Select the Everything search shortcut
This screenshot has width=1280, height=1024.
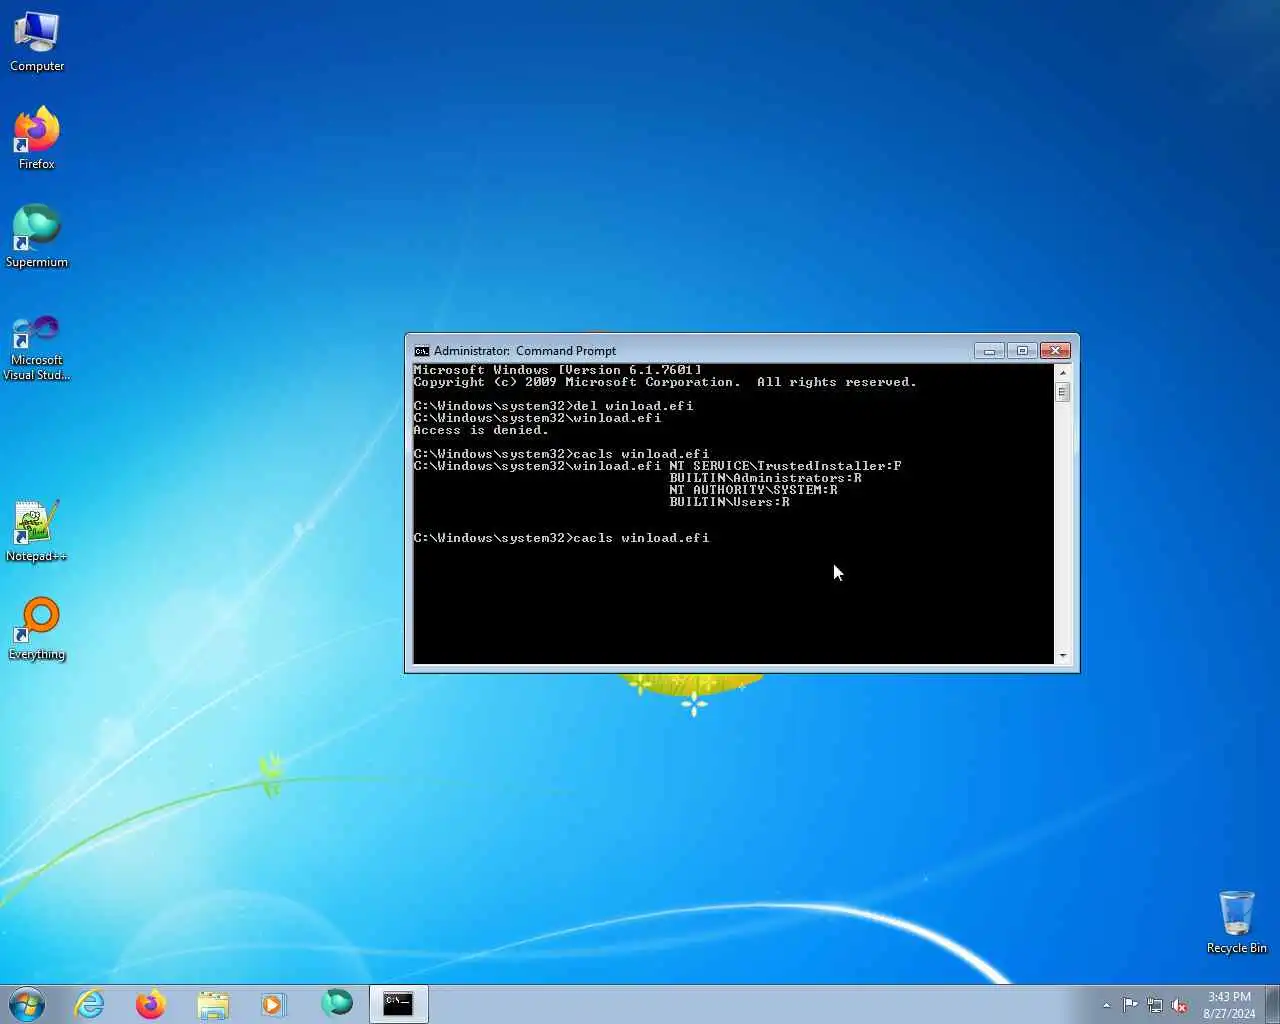(x=37, y=629)
